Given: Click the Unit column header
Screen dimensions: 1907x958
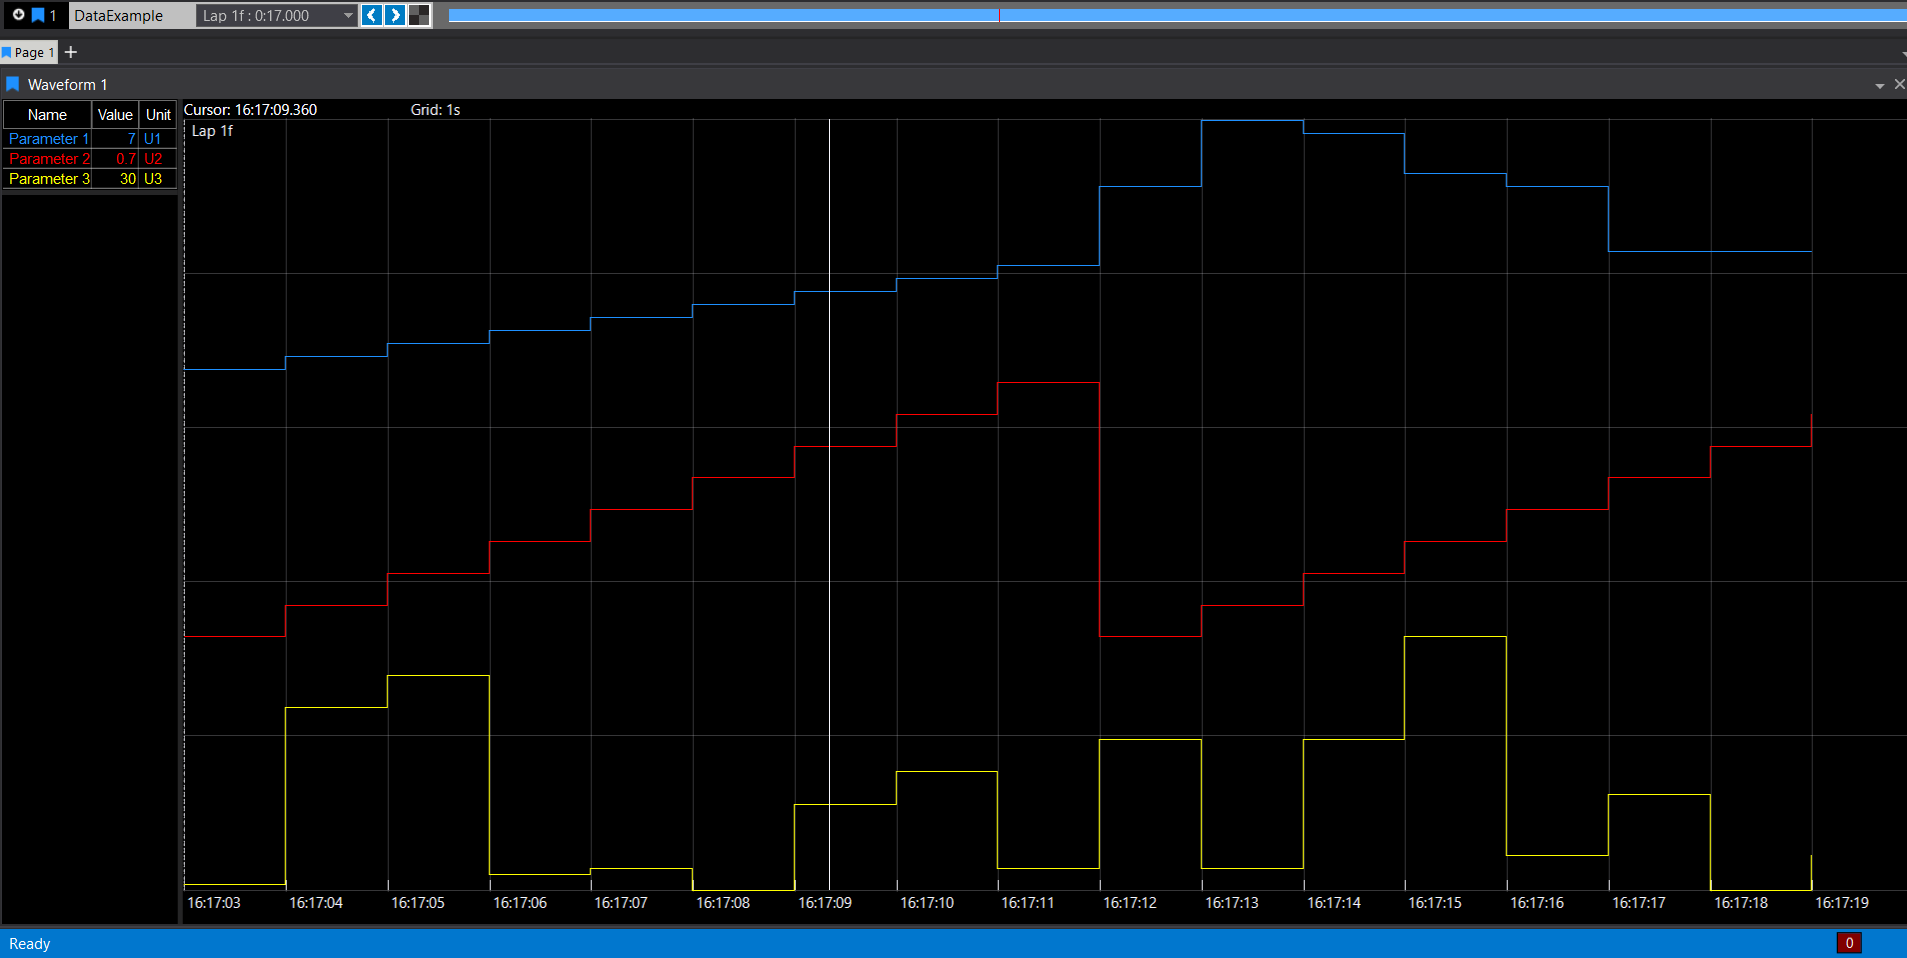Looking at the screenshot, I should point(158,115).
